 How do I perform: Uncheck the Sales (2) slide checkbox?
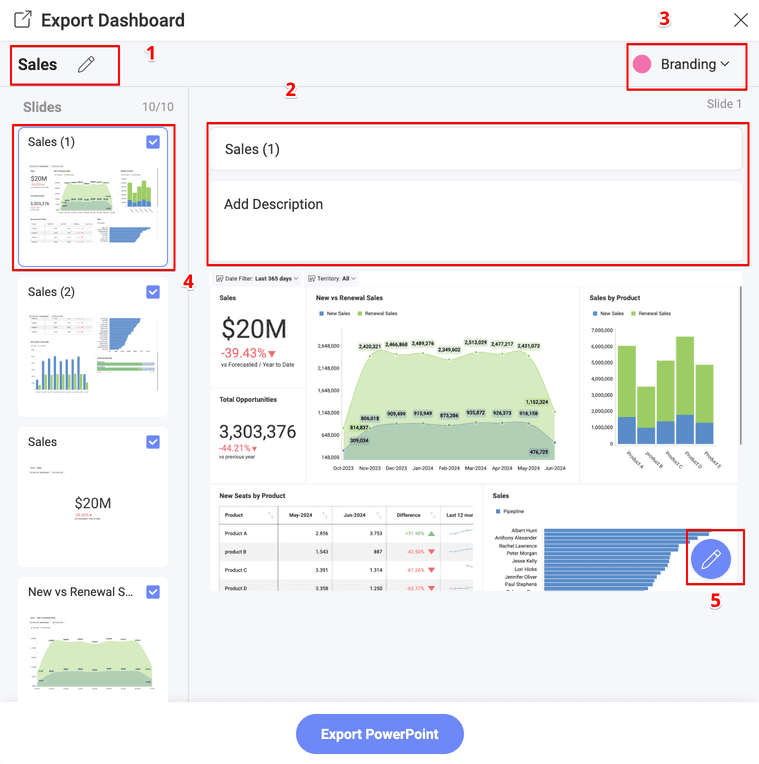point(153,292)
